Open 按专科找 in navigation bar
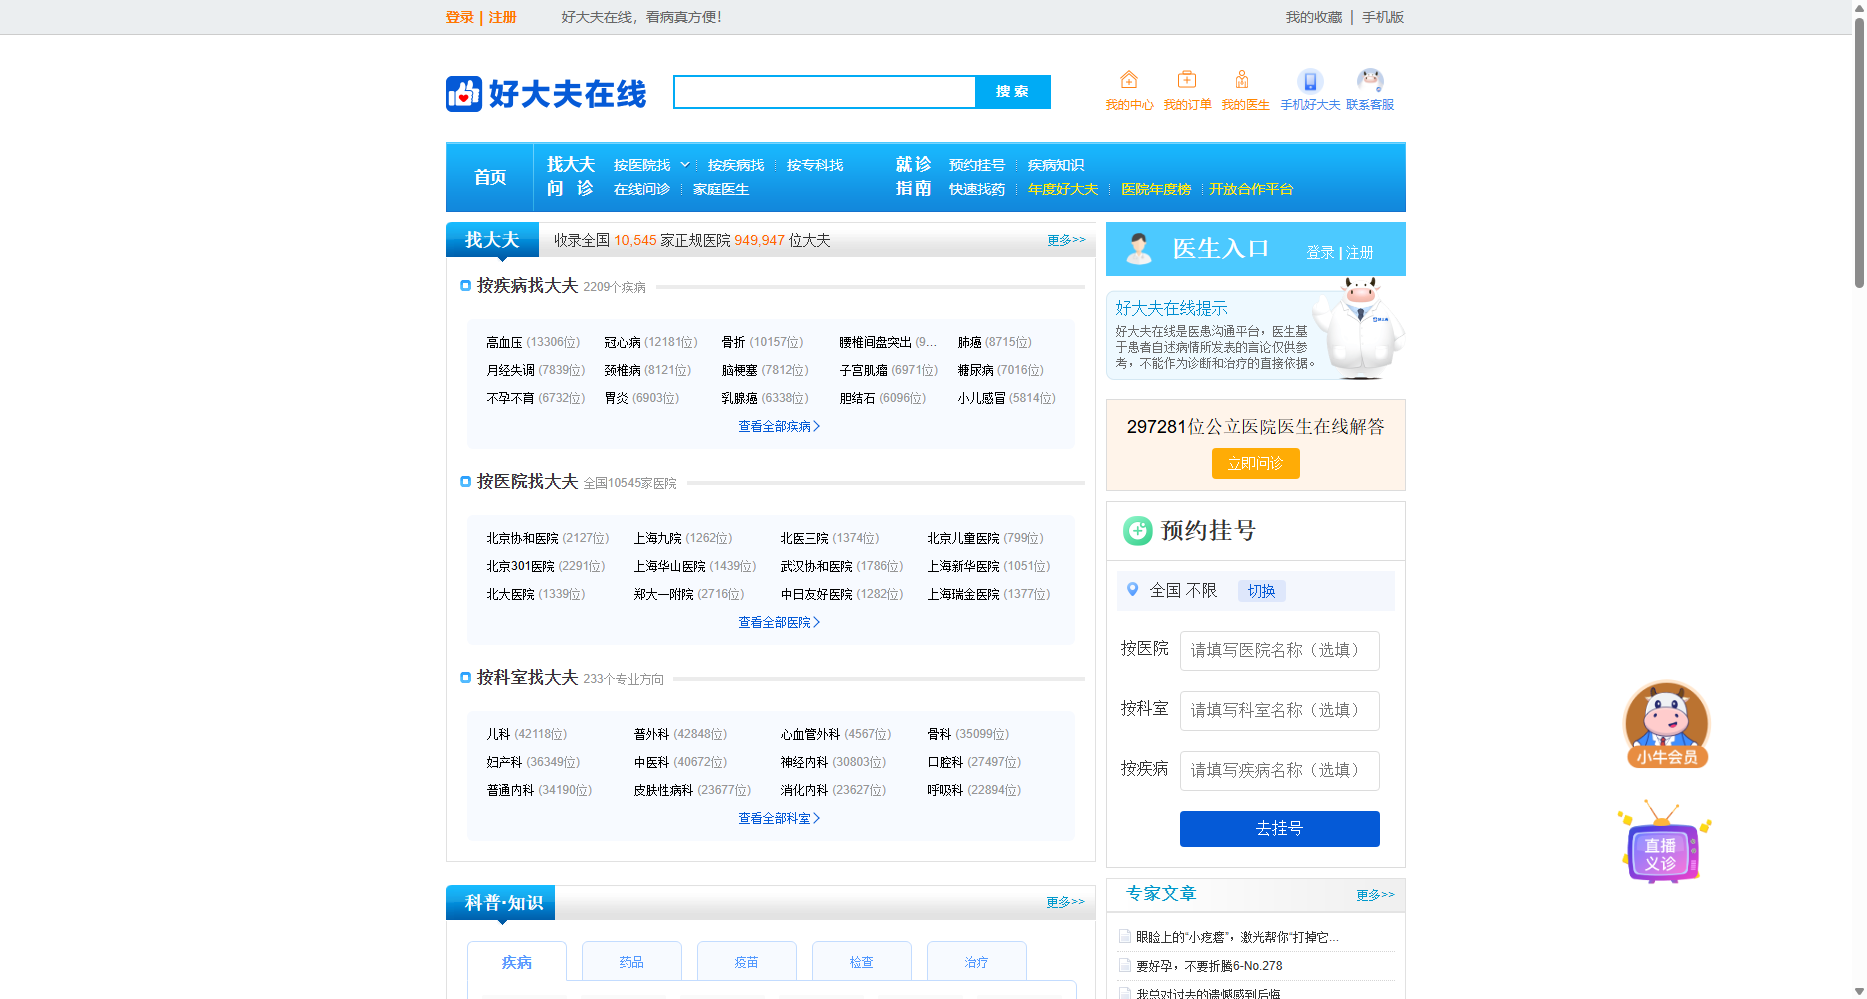Screen dimensions: 1867x999 point(815,165)
